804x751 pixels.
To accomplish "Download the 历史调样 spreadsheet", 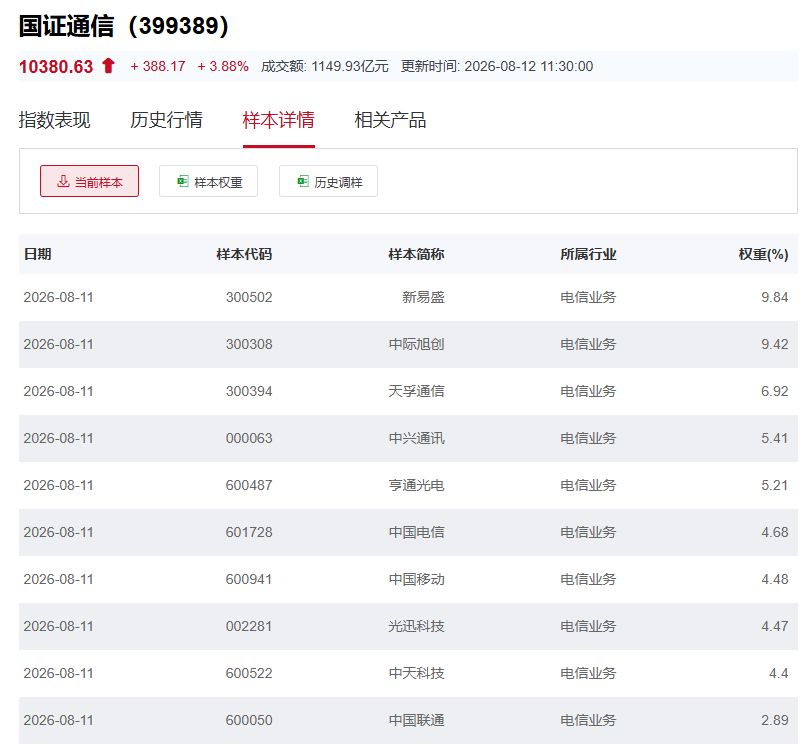I will (328, 181).
